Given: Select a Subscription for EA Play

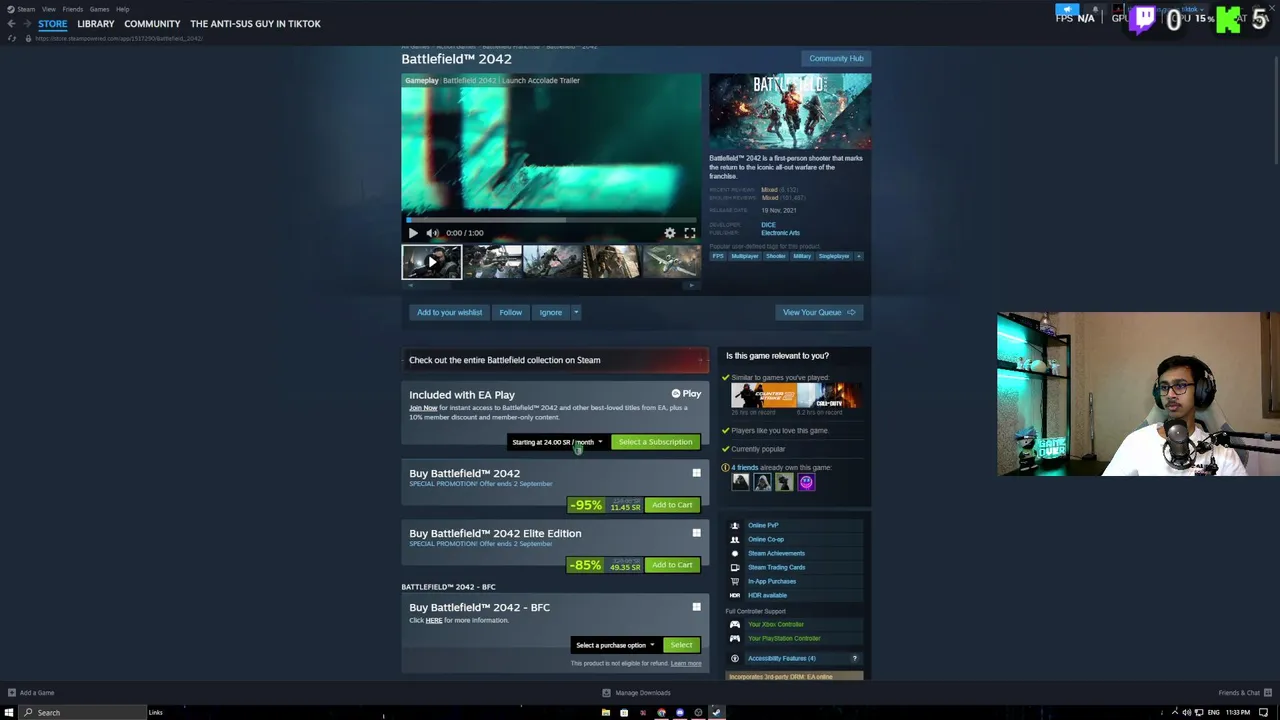Looking at the screenshot, I should tap(655, 442).
